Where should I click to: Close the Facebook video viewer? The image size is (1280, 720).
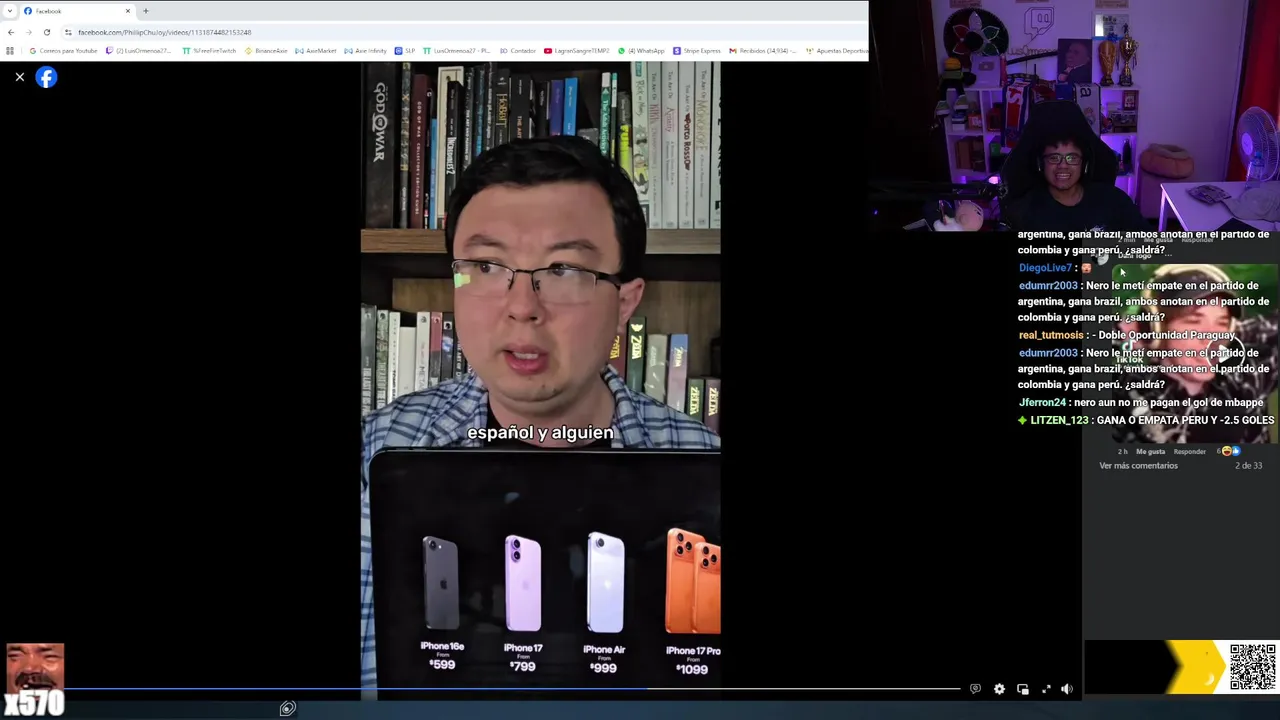click(19, 77)
